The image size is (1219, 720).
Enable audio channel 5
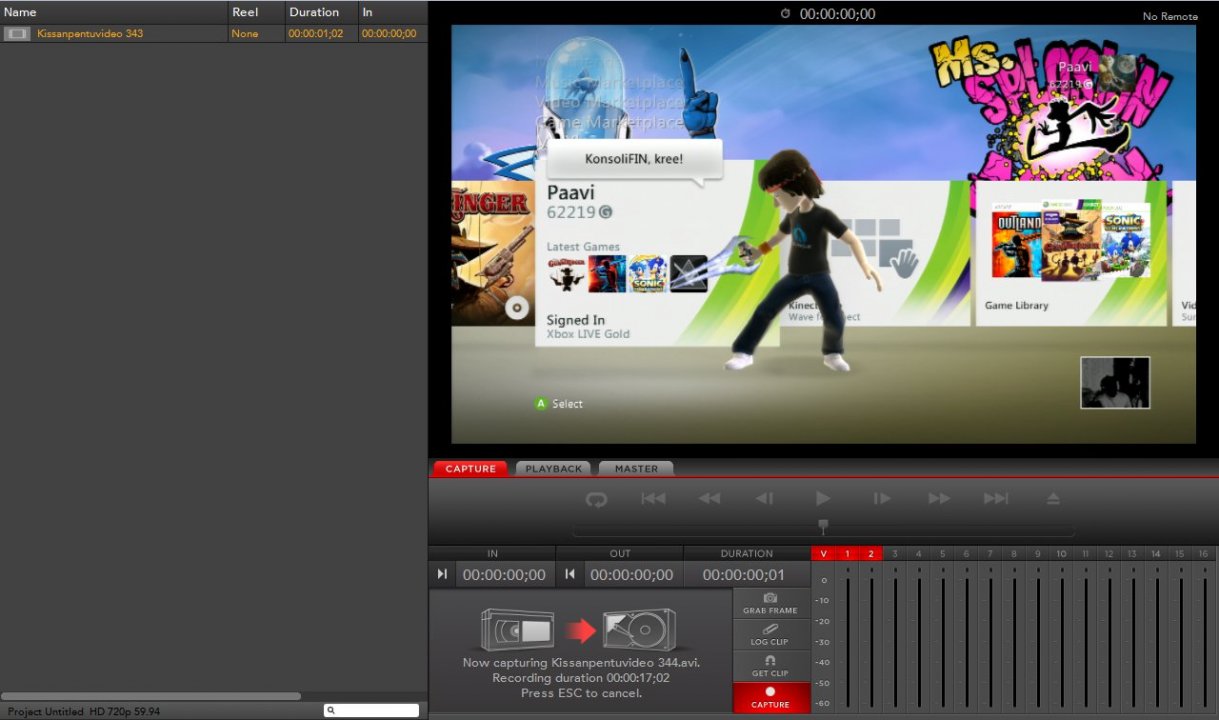click(942, 554)
